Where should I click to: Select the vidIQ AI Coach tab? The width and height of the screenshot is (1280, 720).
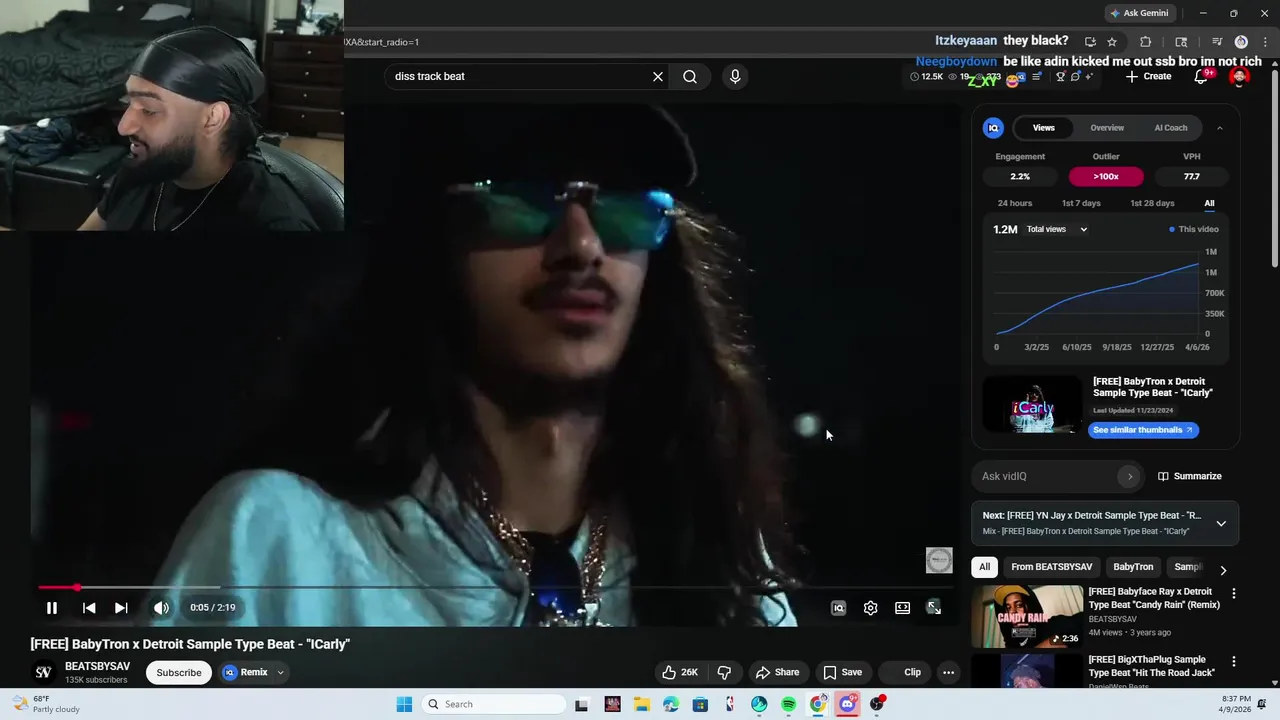(1171, 128)
